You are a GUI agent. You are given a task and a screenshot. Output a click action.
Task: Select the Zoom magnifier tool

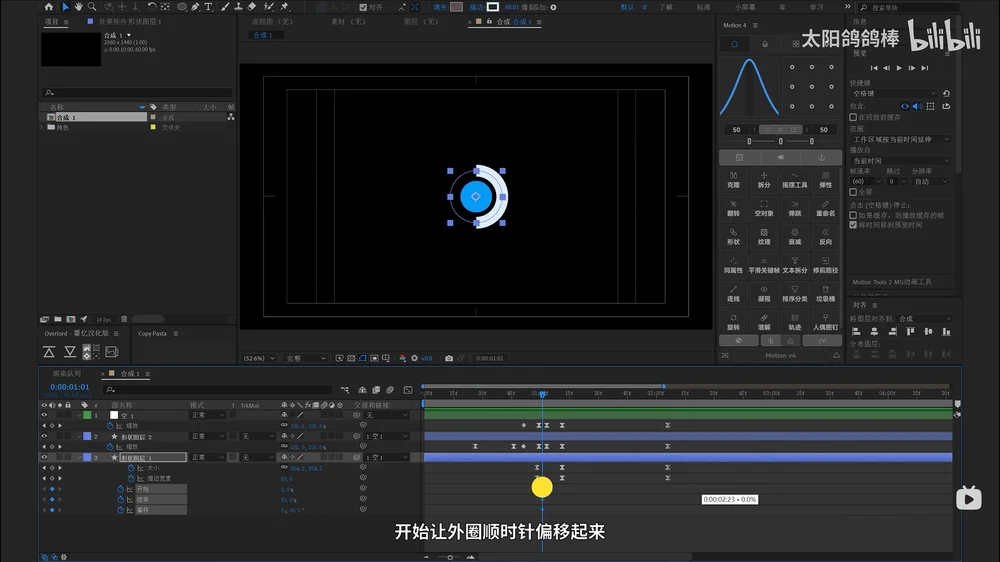(92, 7)
